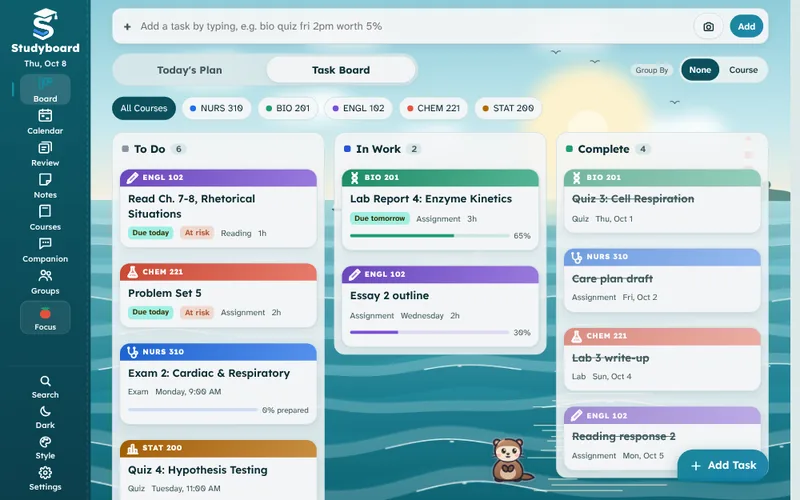Open the Lab 3 write-up title
800x500 pixels.
pyautogui.click(x=610, y=358)
